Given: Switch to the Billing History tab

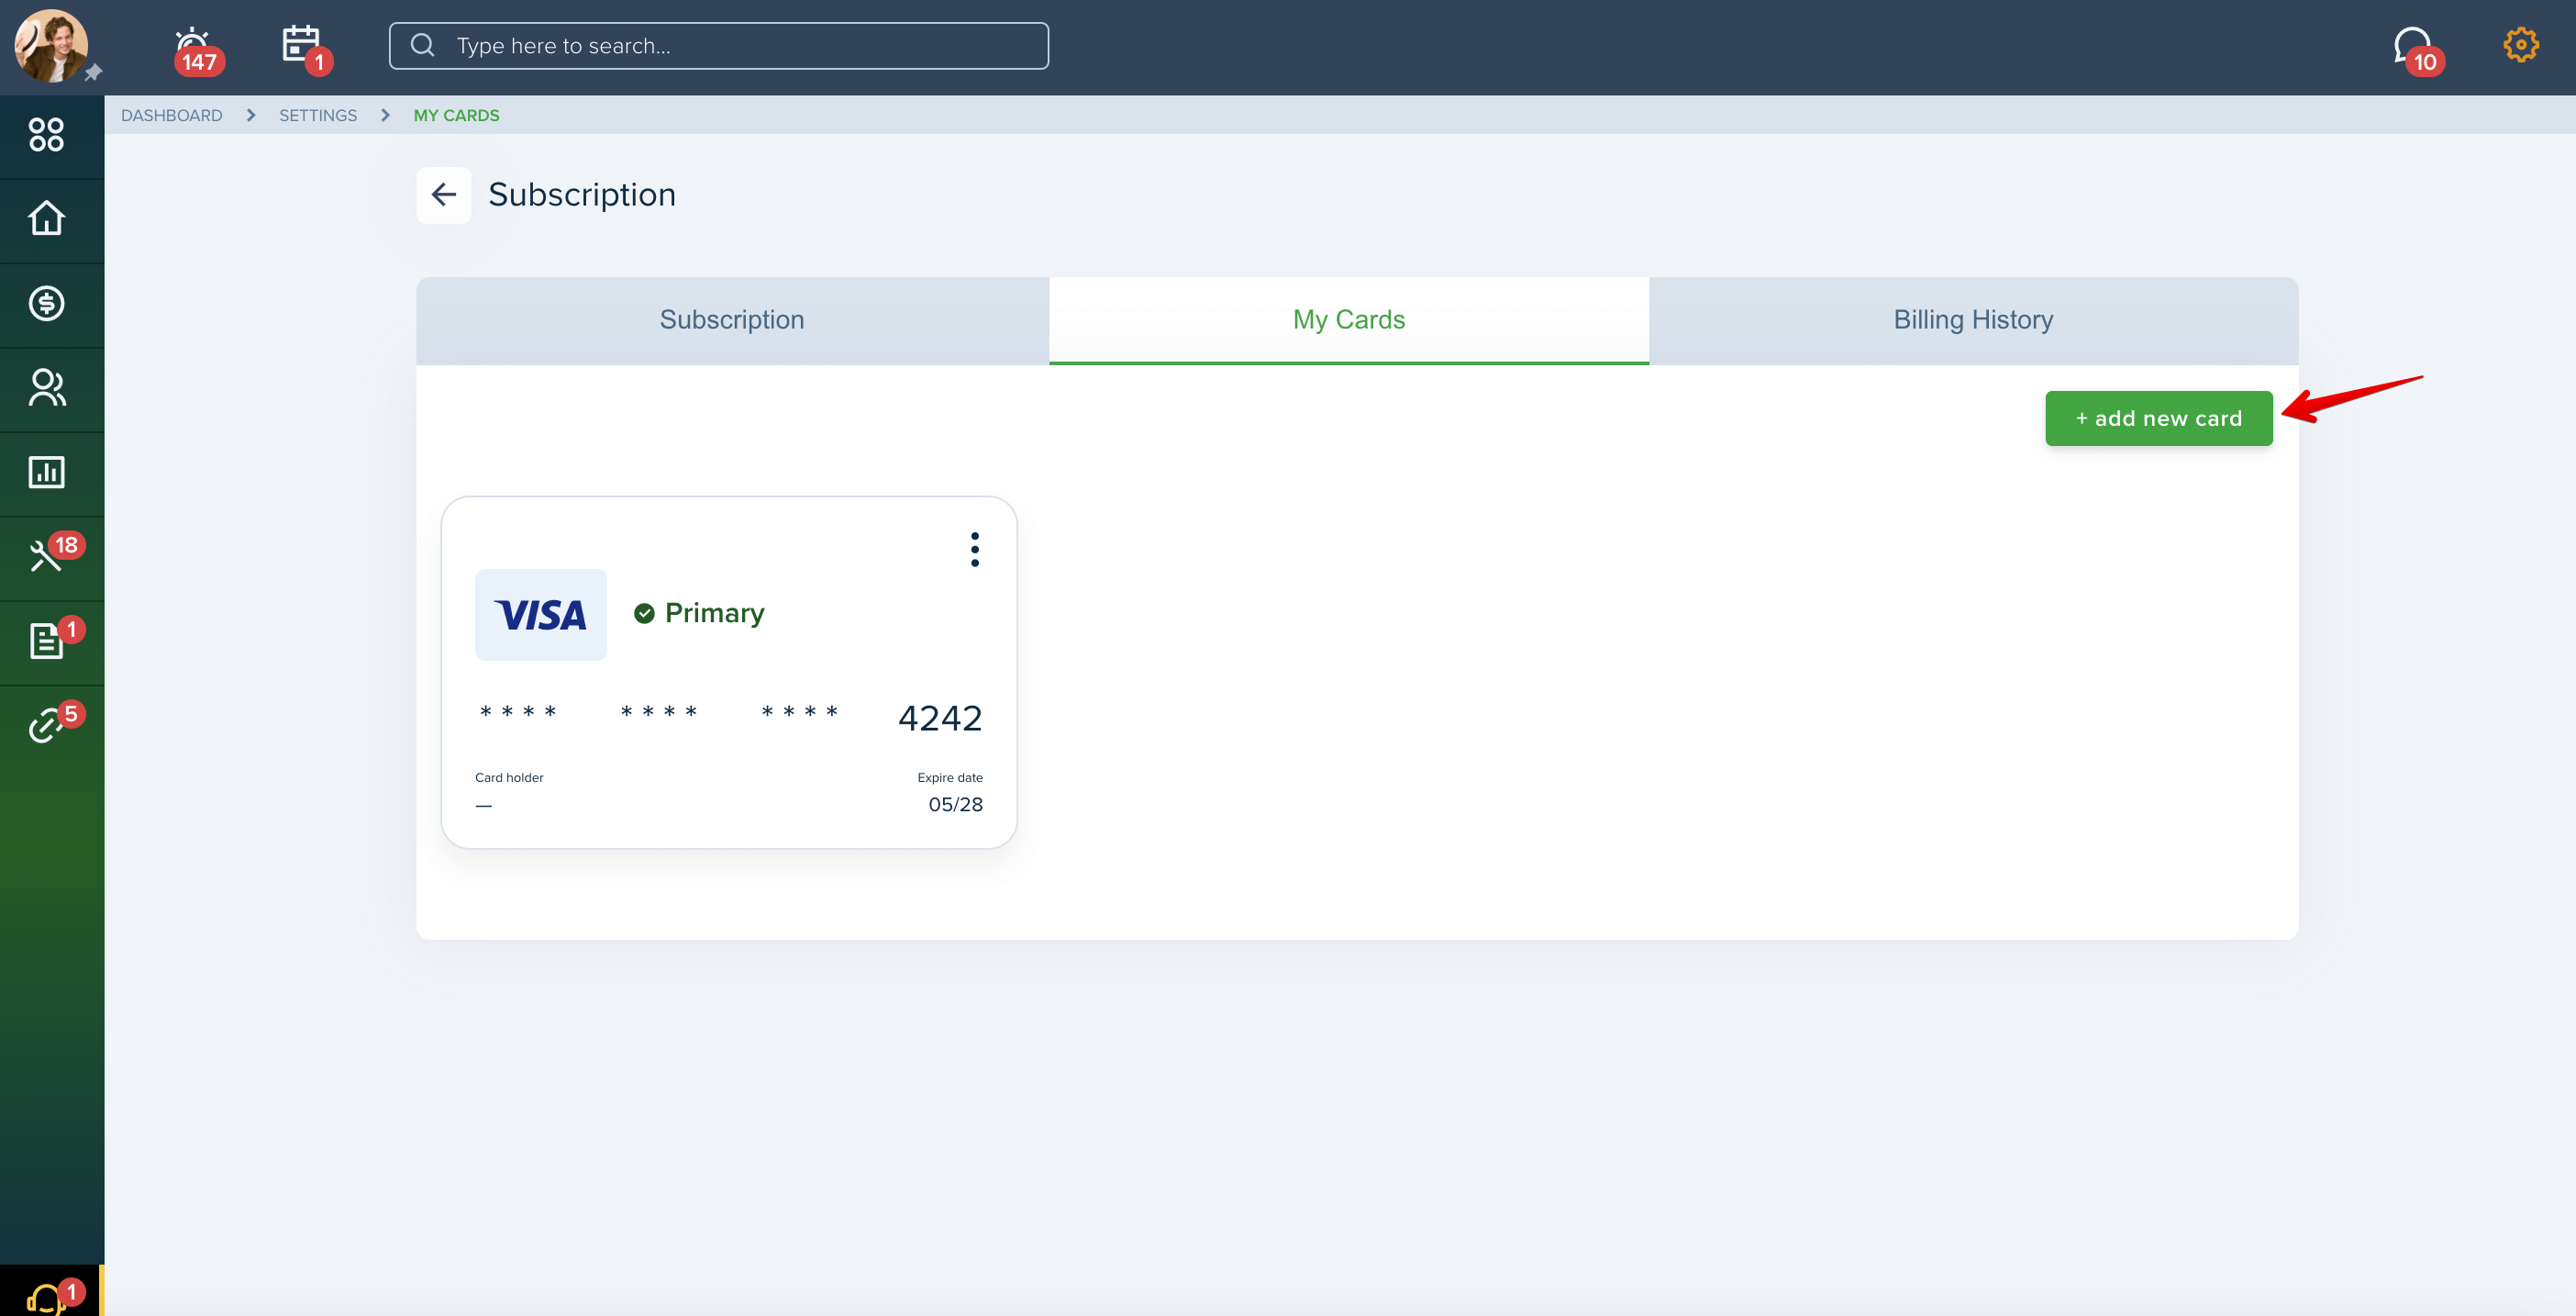Looking at the screenshot, I should tap(1973, 320).
